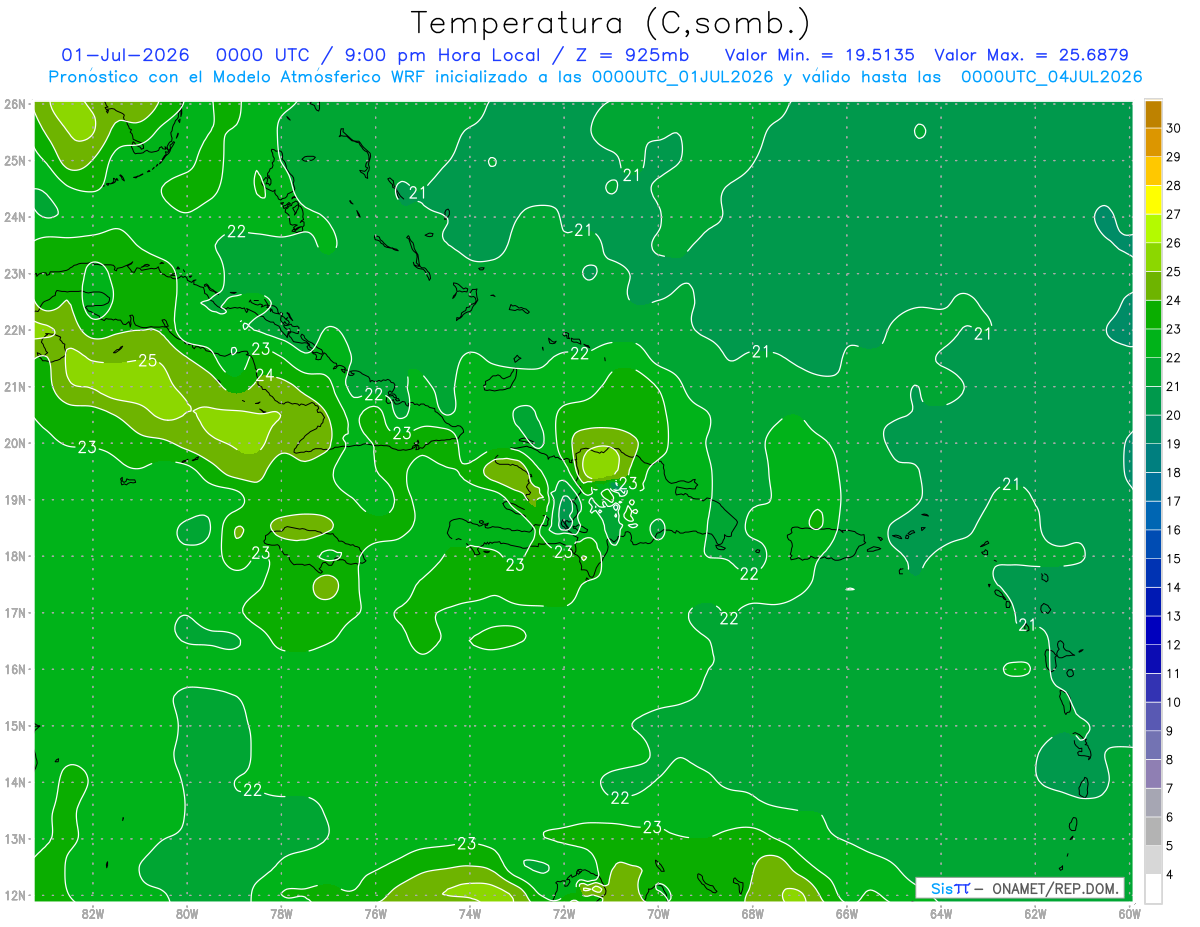Click the legend value "4" on color bar

(1170, 874)
